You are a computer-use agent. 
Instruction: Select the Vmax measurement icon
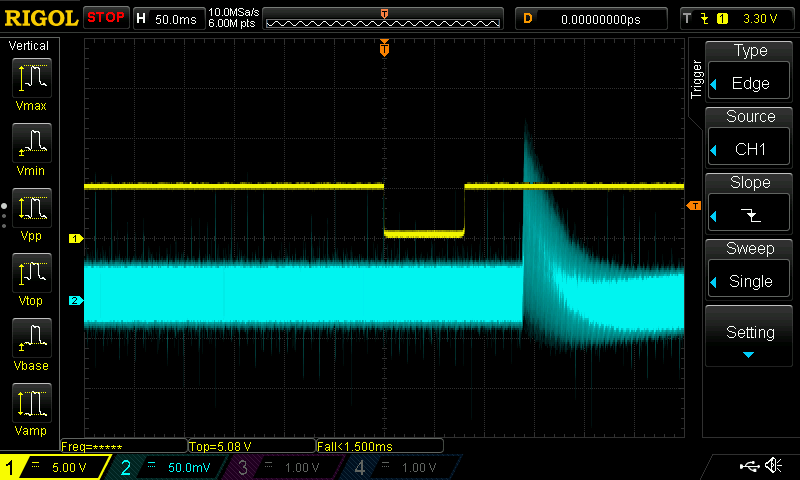[35, 83]
